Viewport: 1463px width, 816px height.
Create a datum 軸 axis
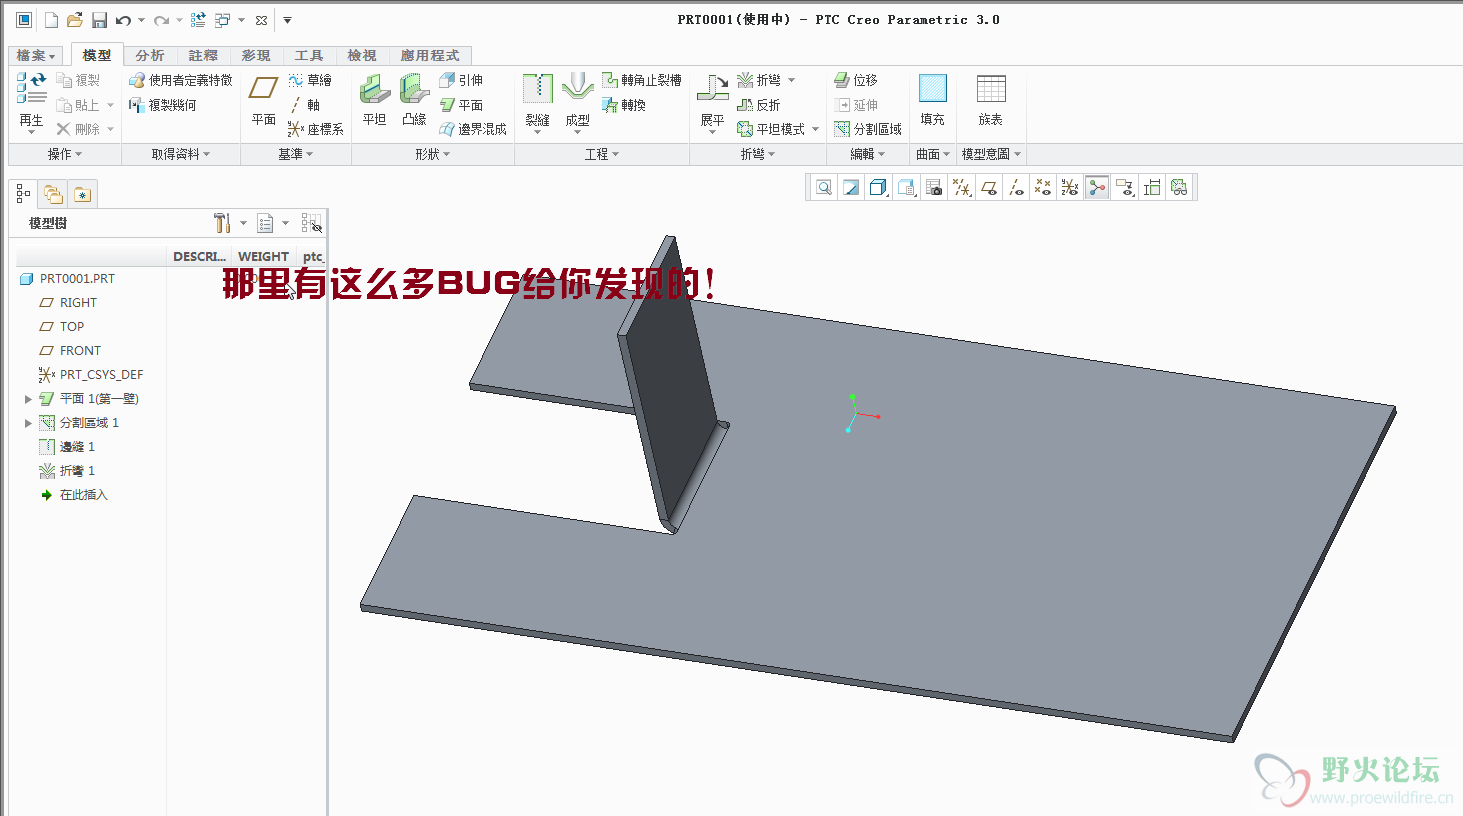[305, 105]
